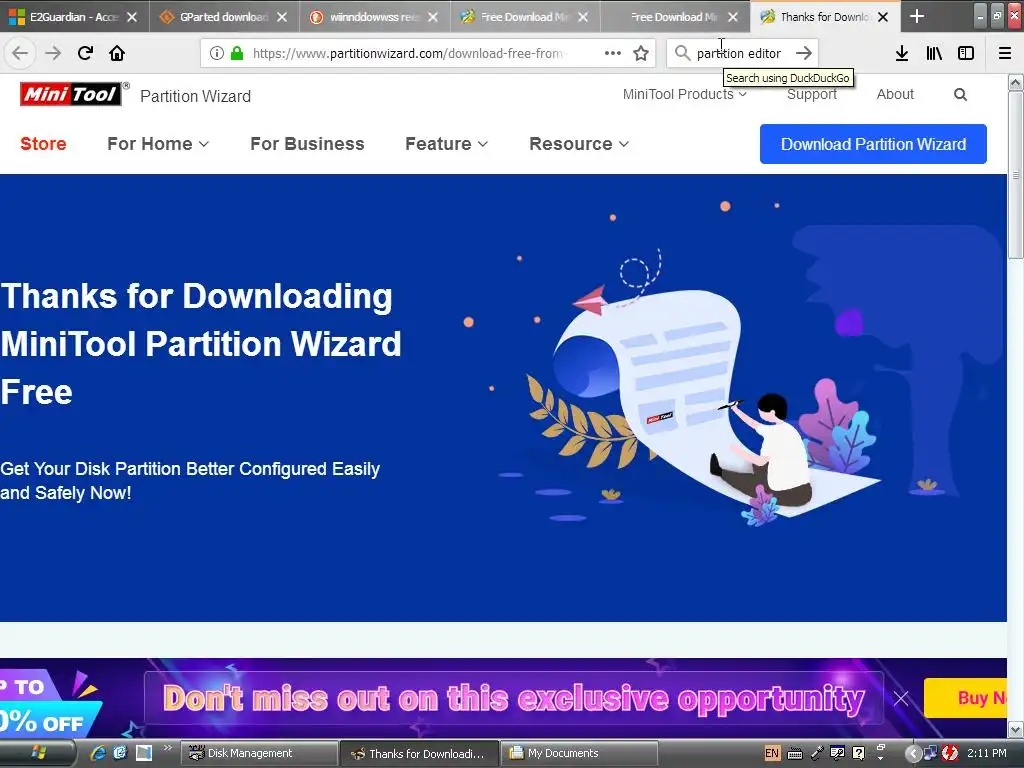The image size is (1024, 768).
Task: Reload the current page
Action: coord(85,53)
